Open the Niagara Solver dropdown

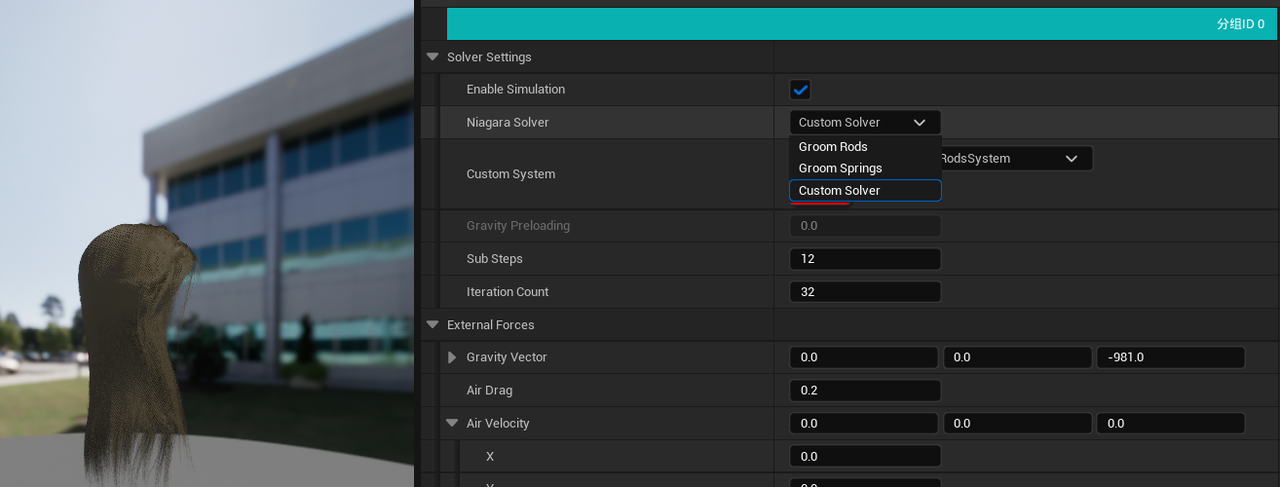[864, 122]
